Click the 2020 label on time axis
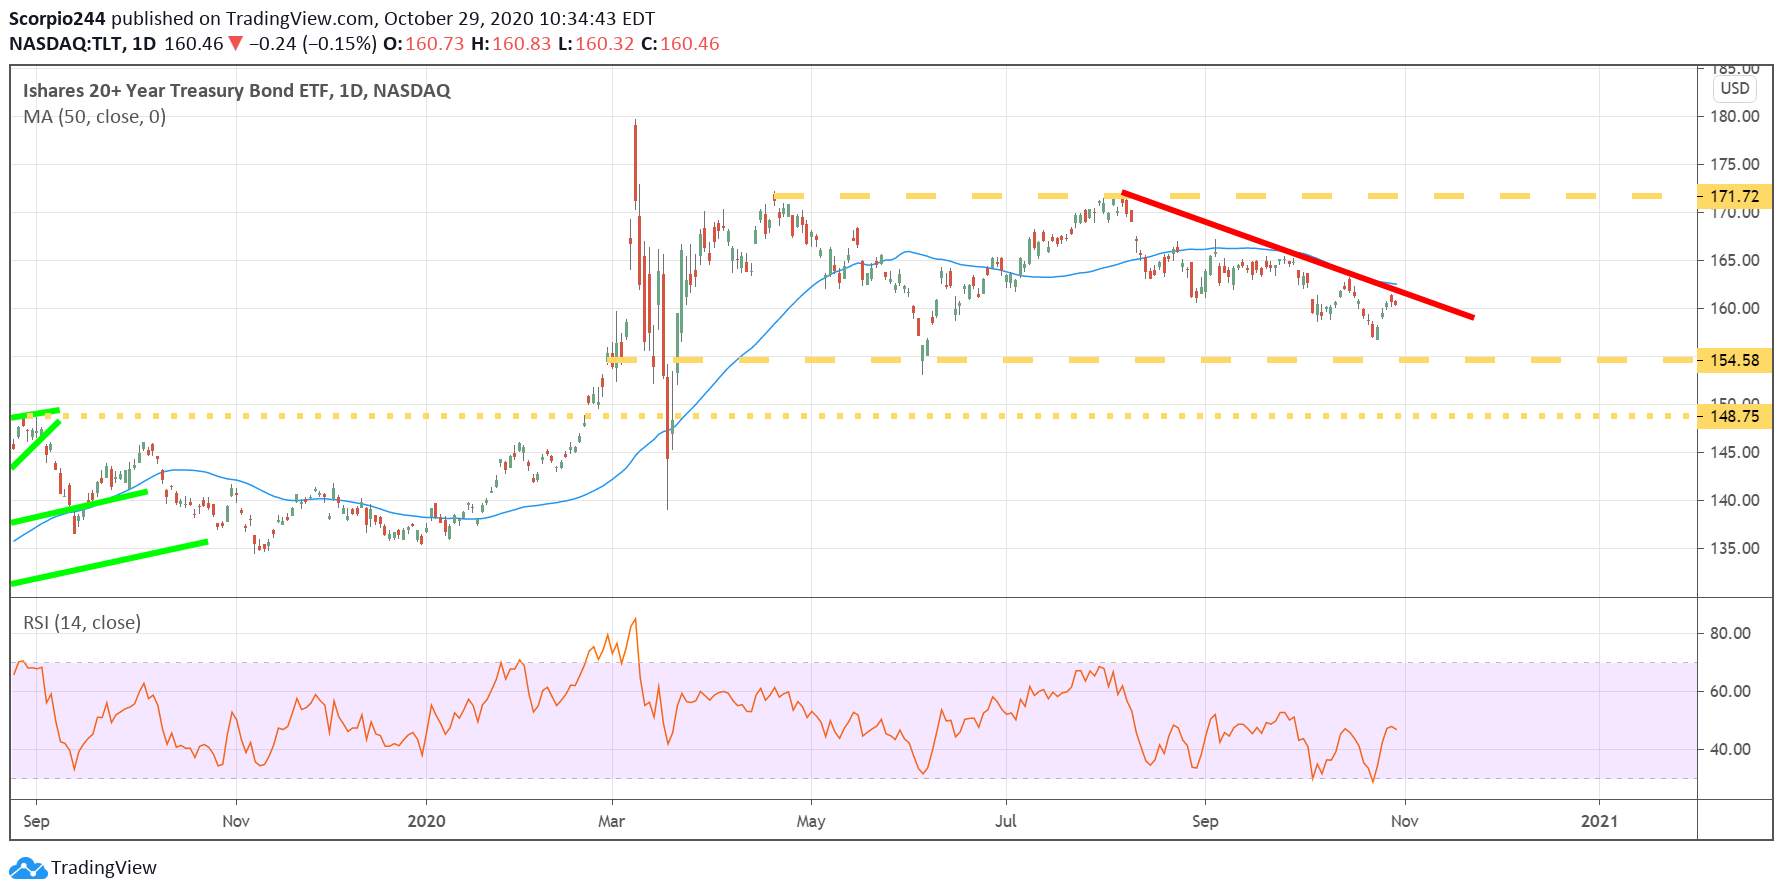 (x=427, y=821)
